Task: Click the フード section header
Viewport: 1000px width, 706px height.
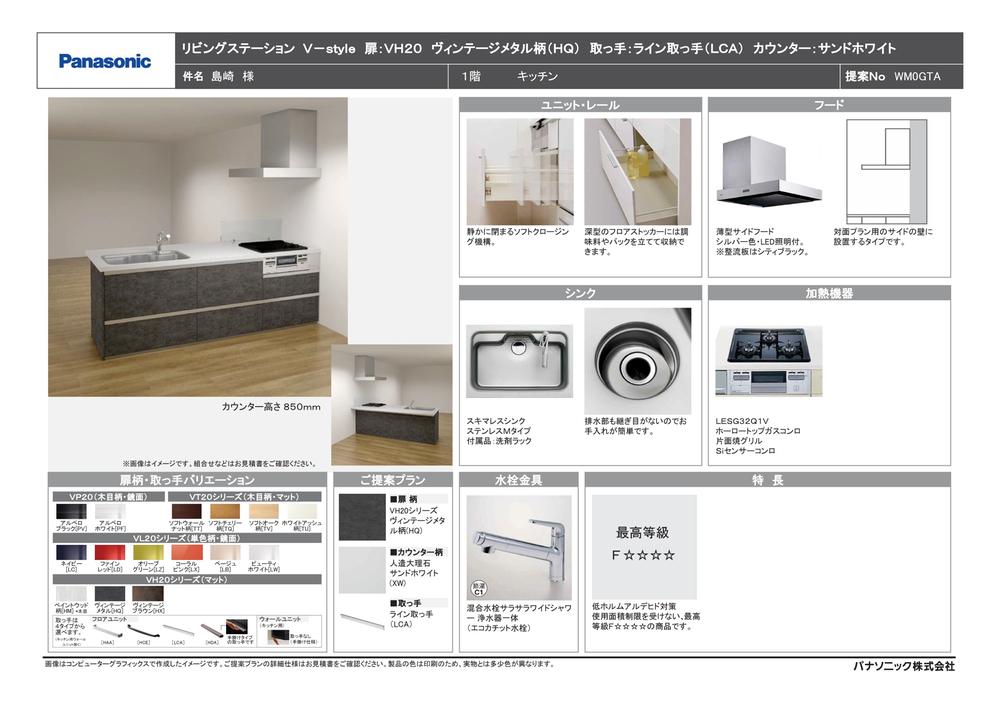Action: pyautogui.click(x=829, y=105)
